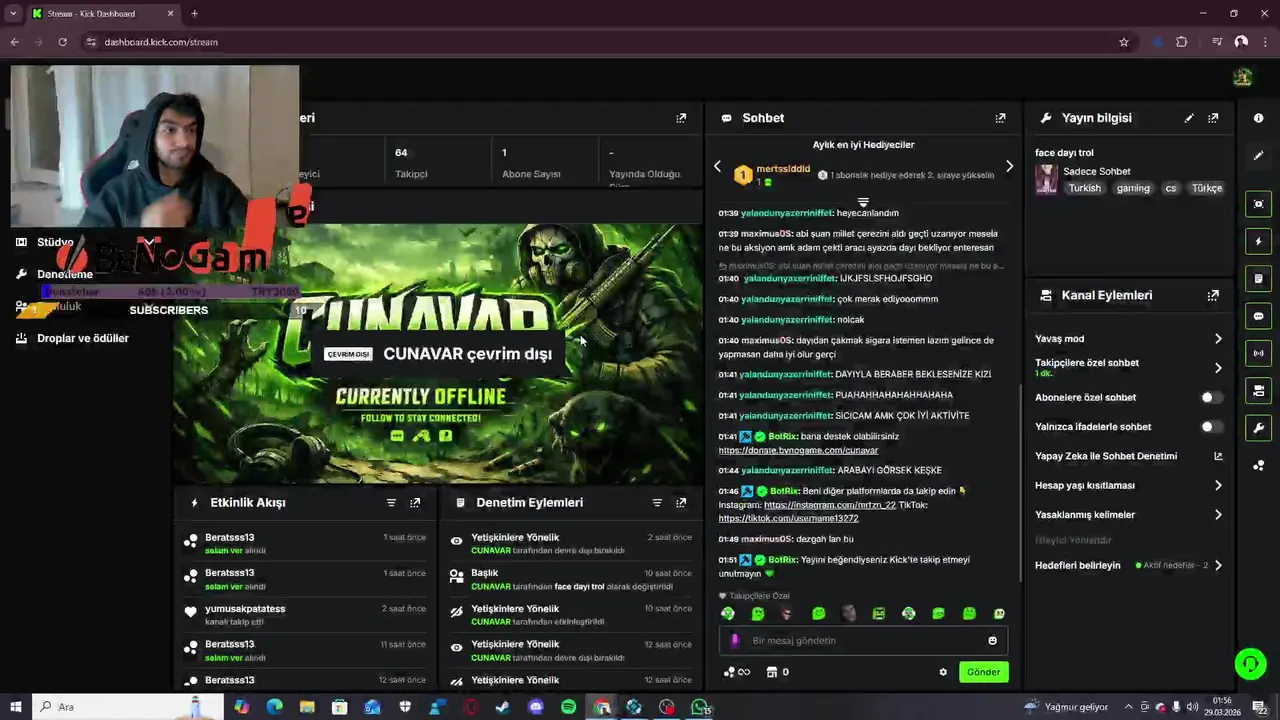Open WhatsApp from the taskbar
This screenshot has width=1280, height=720.
coord(700,707)
